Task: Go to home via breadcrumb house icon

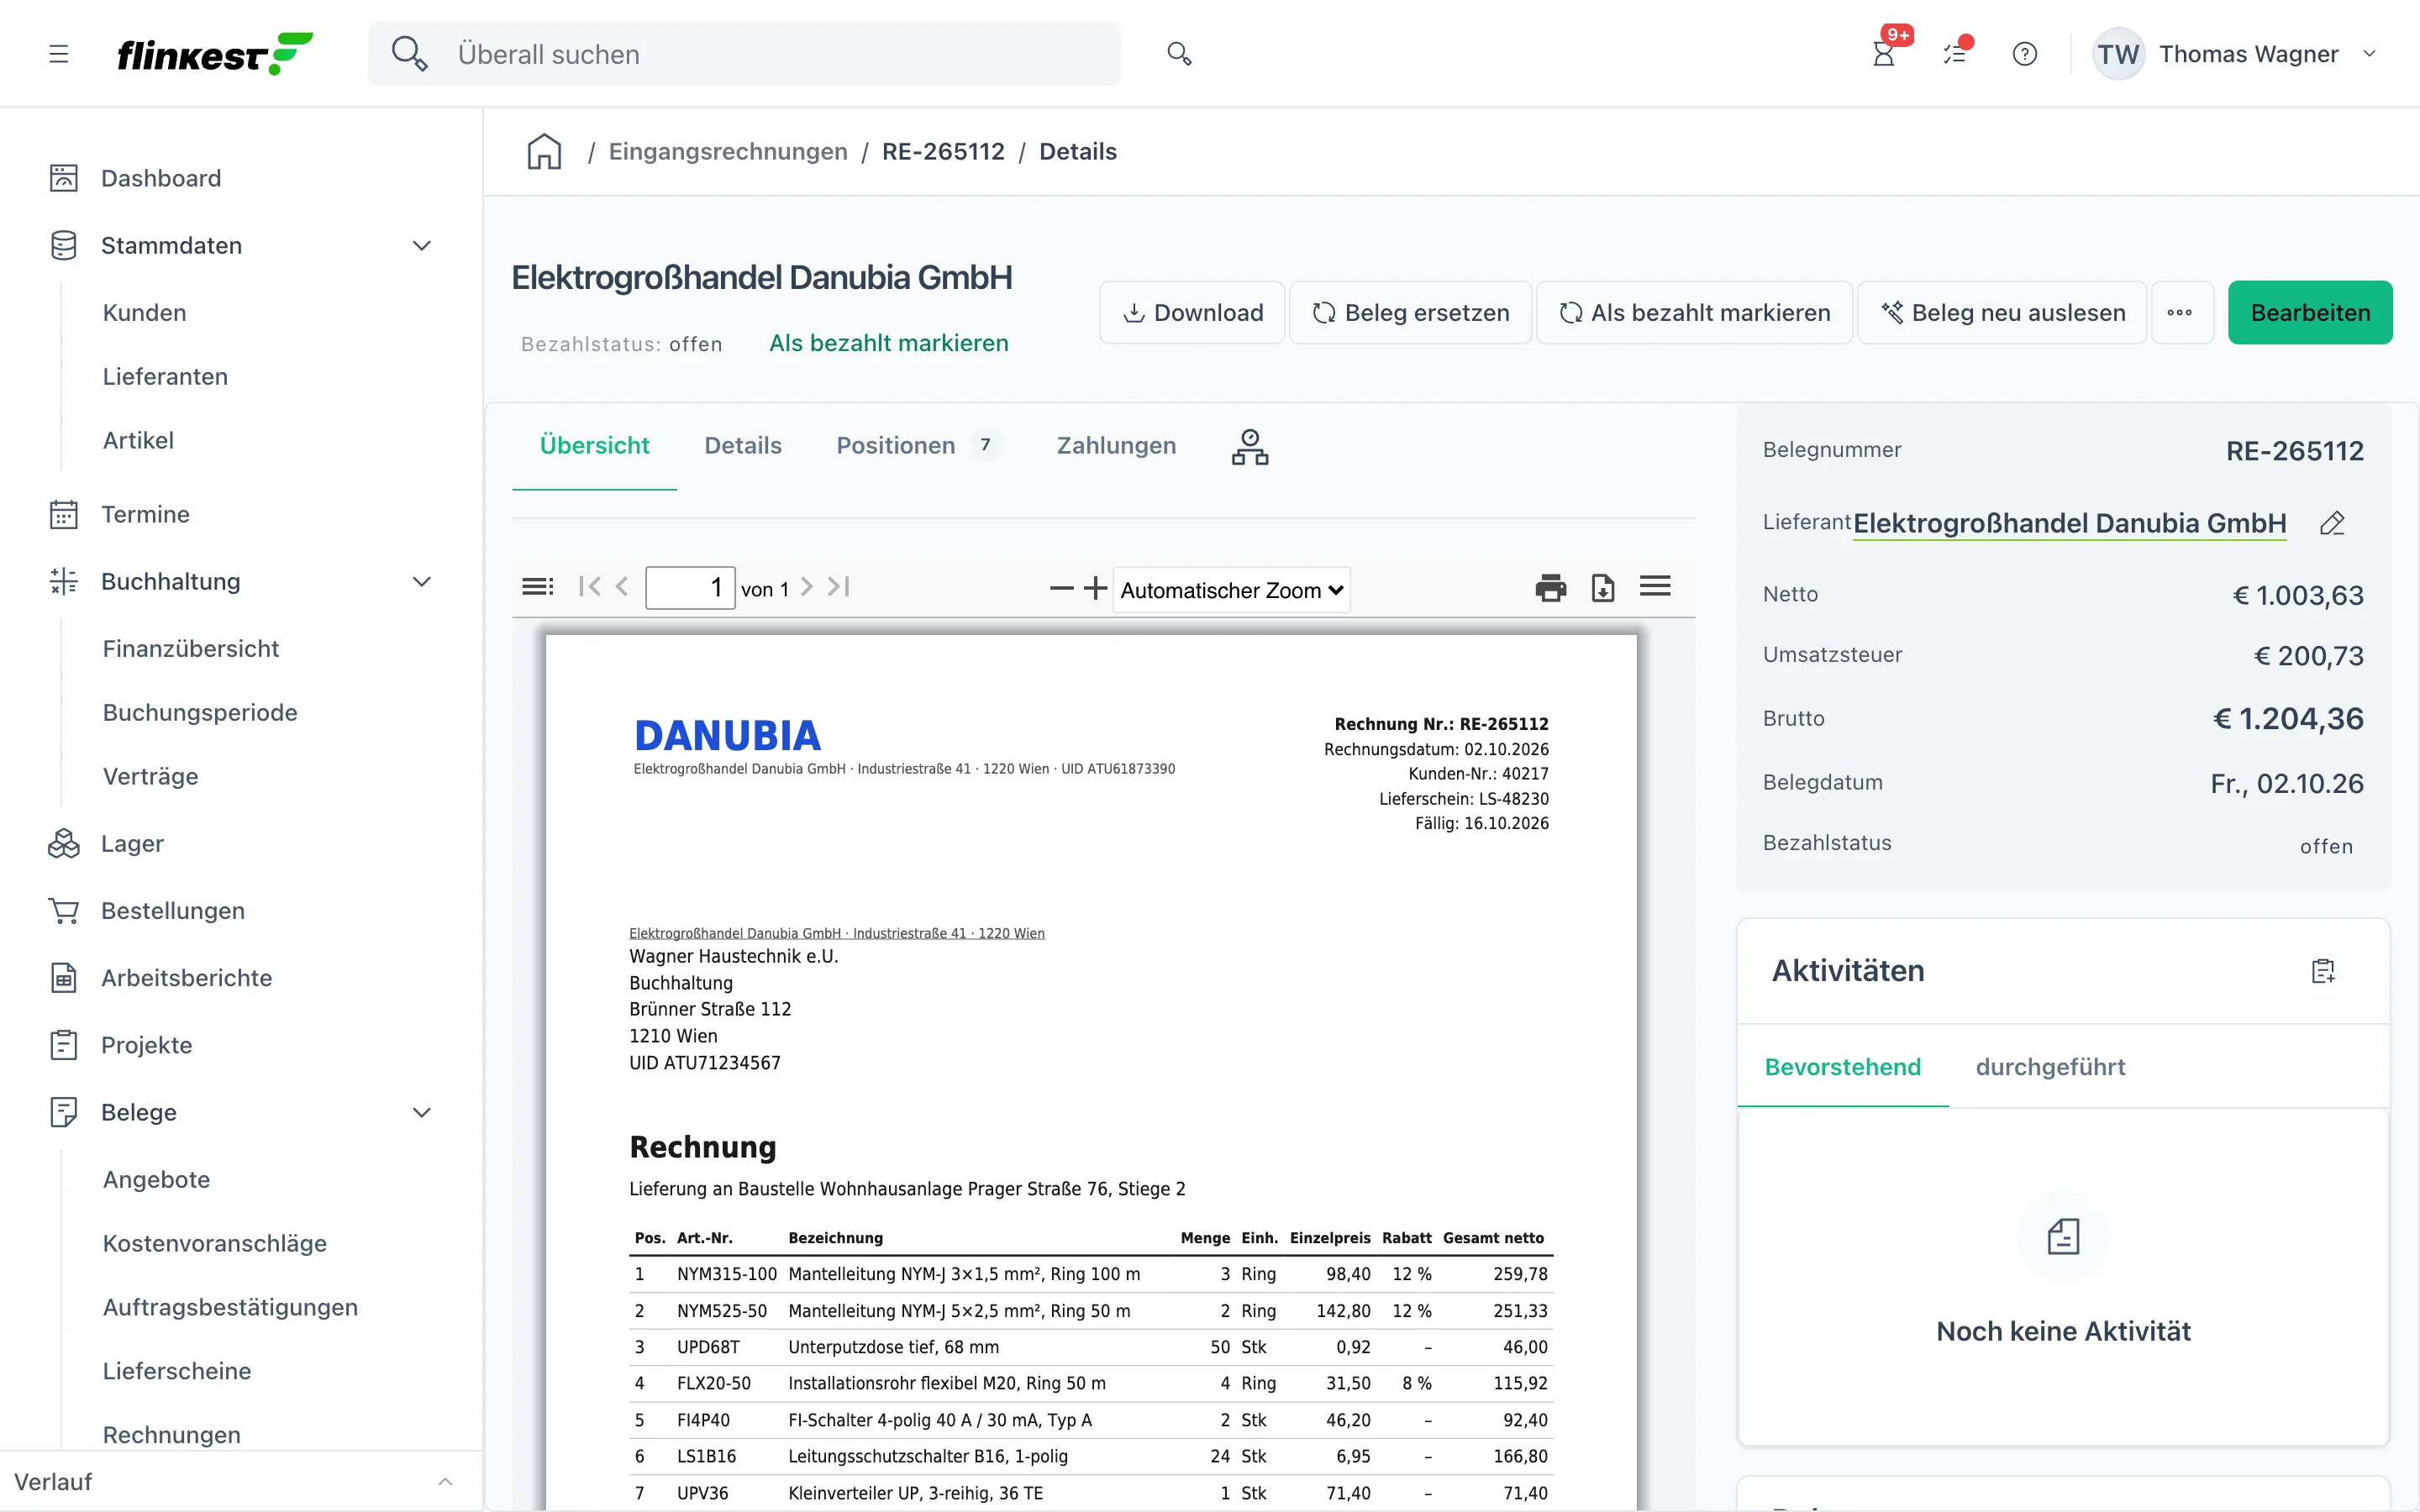Action: coord(544,152)
